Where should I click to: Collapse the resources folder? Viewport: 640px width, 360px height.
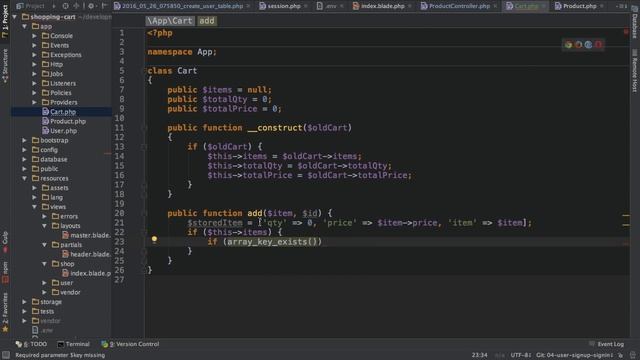point(24,178)
